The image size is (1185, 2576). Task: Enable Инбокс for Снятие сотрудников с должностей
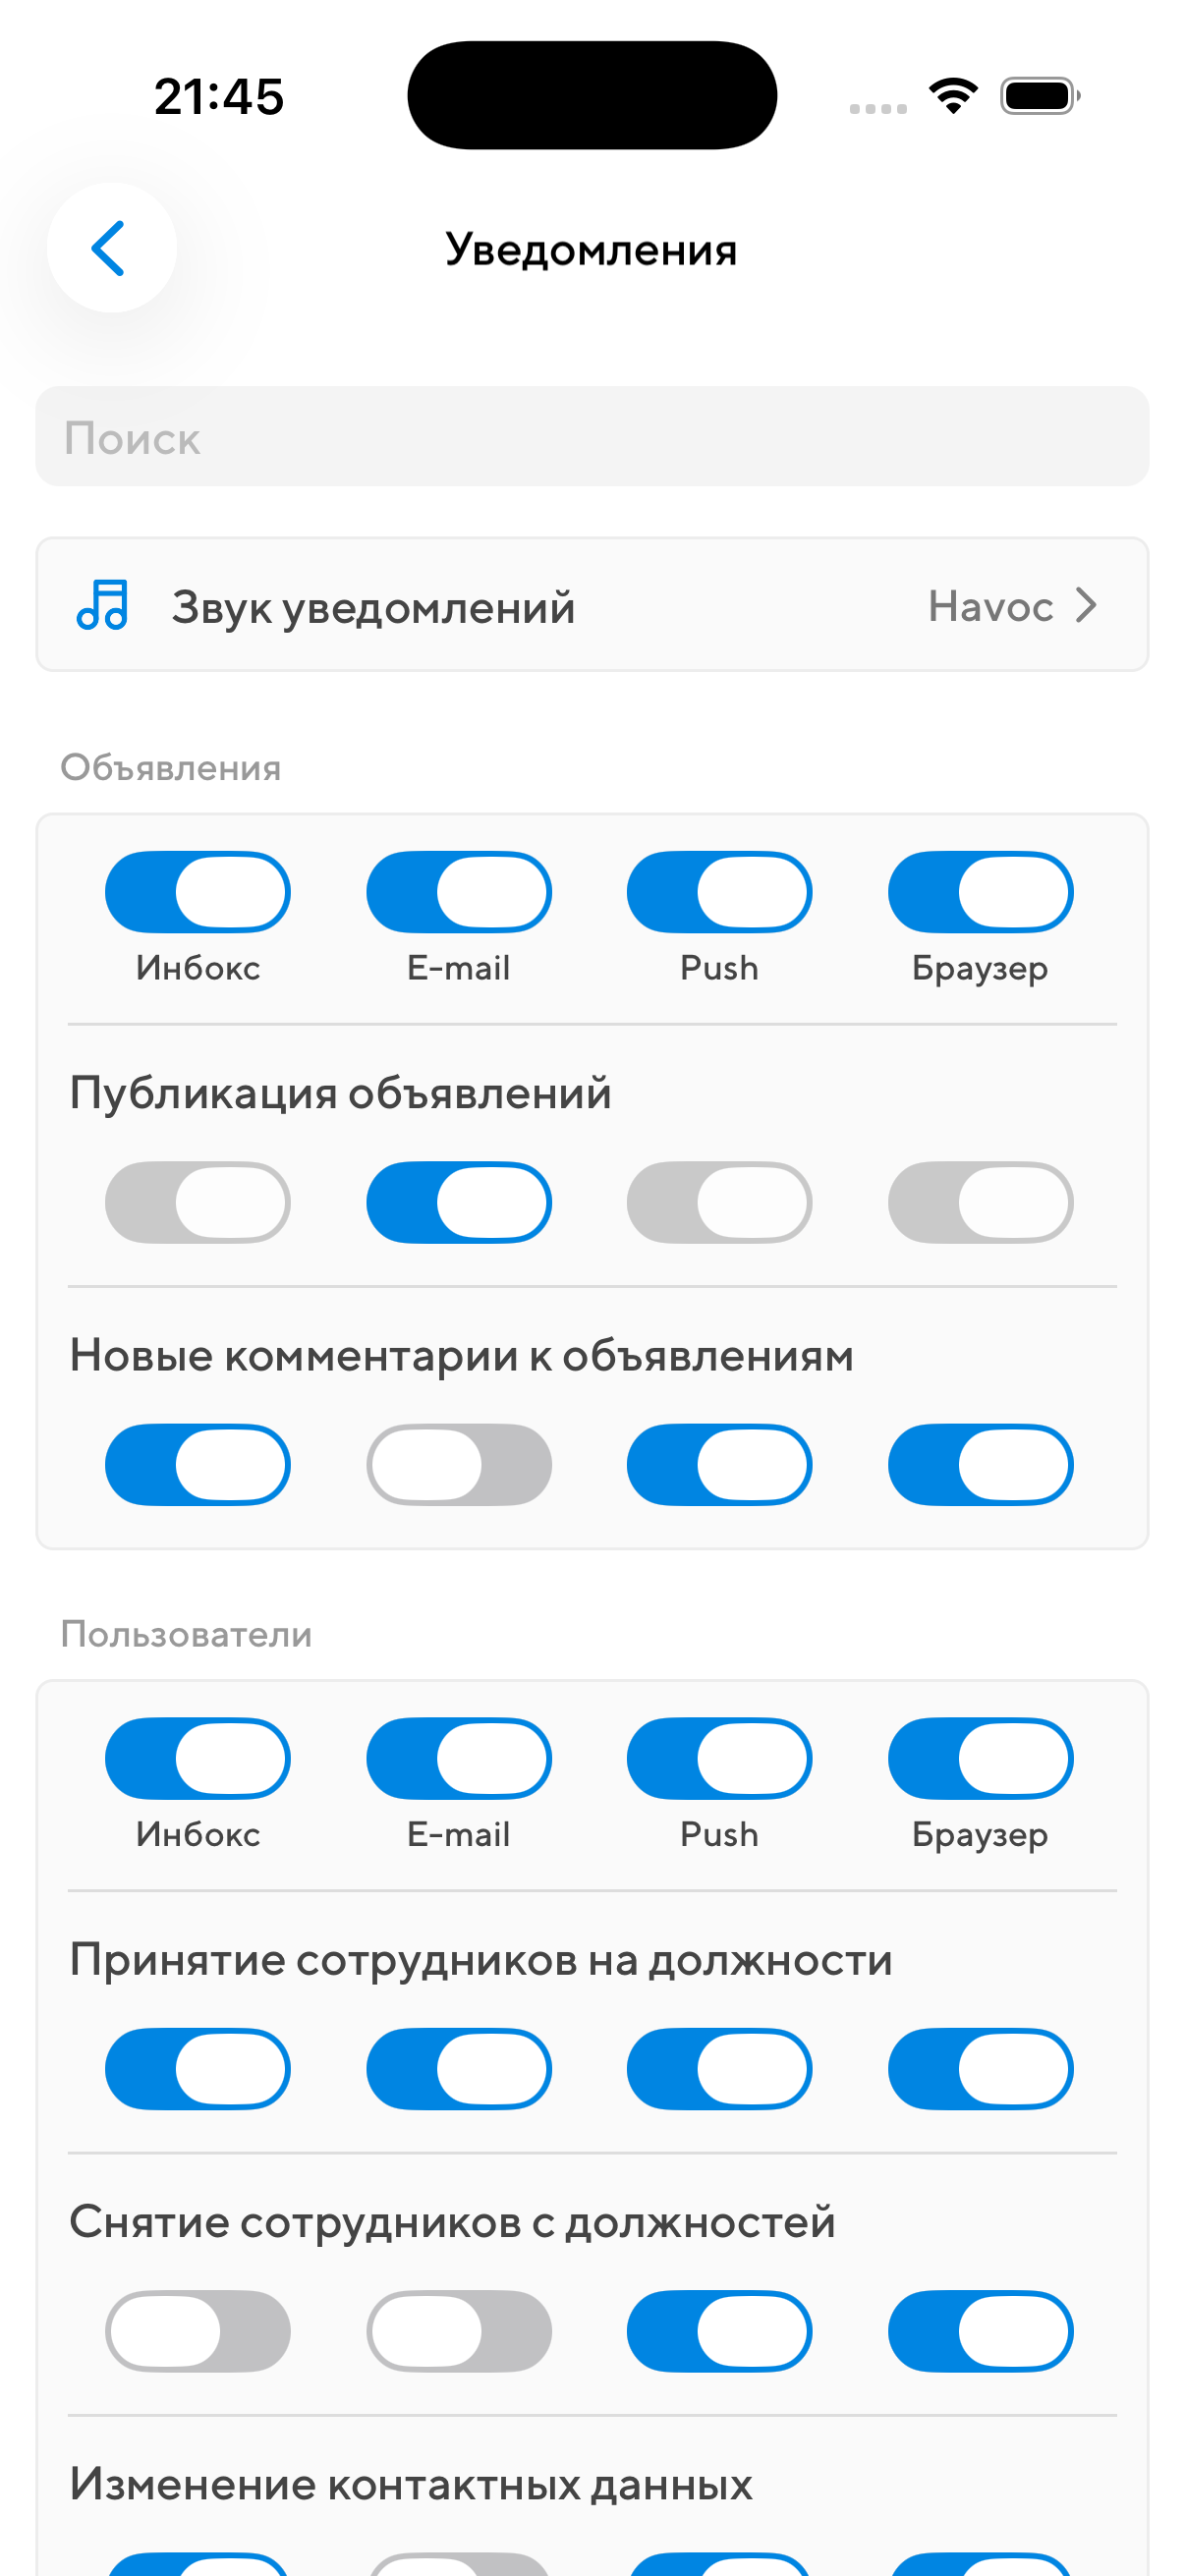tap(198, 2330)
